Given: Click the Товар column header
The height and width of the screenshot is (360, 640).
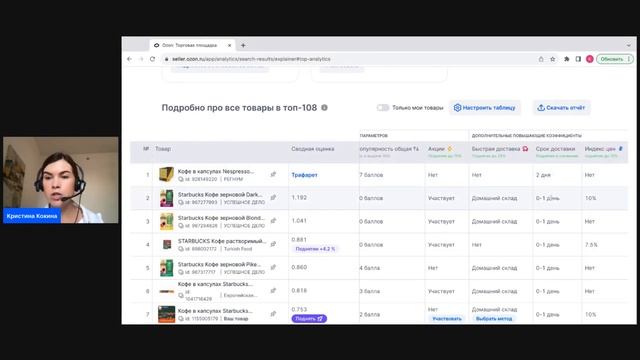Looking at the screenshot, I should (163, 149).
